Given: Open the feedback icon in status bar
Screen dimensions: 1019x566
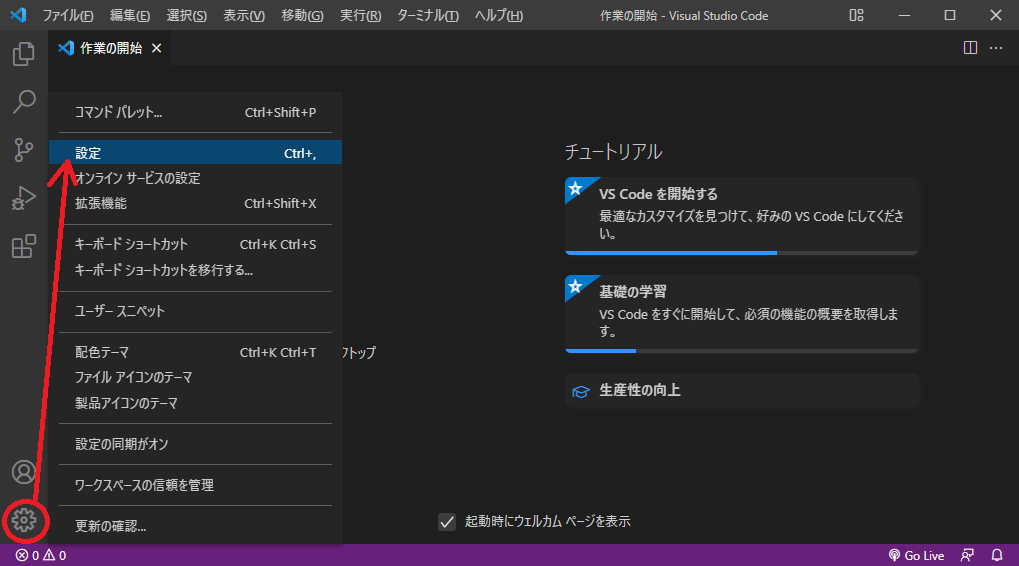Looking at the screenshot, I should [967, 556].
